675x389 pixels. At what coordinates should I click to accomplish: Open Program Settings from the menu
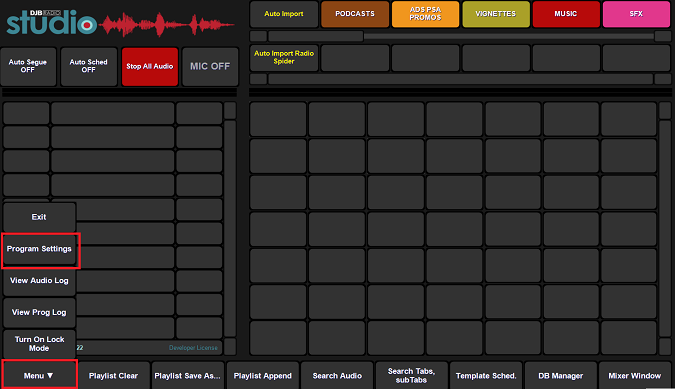point(39,249)
